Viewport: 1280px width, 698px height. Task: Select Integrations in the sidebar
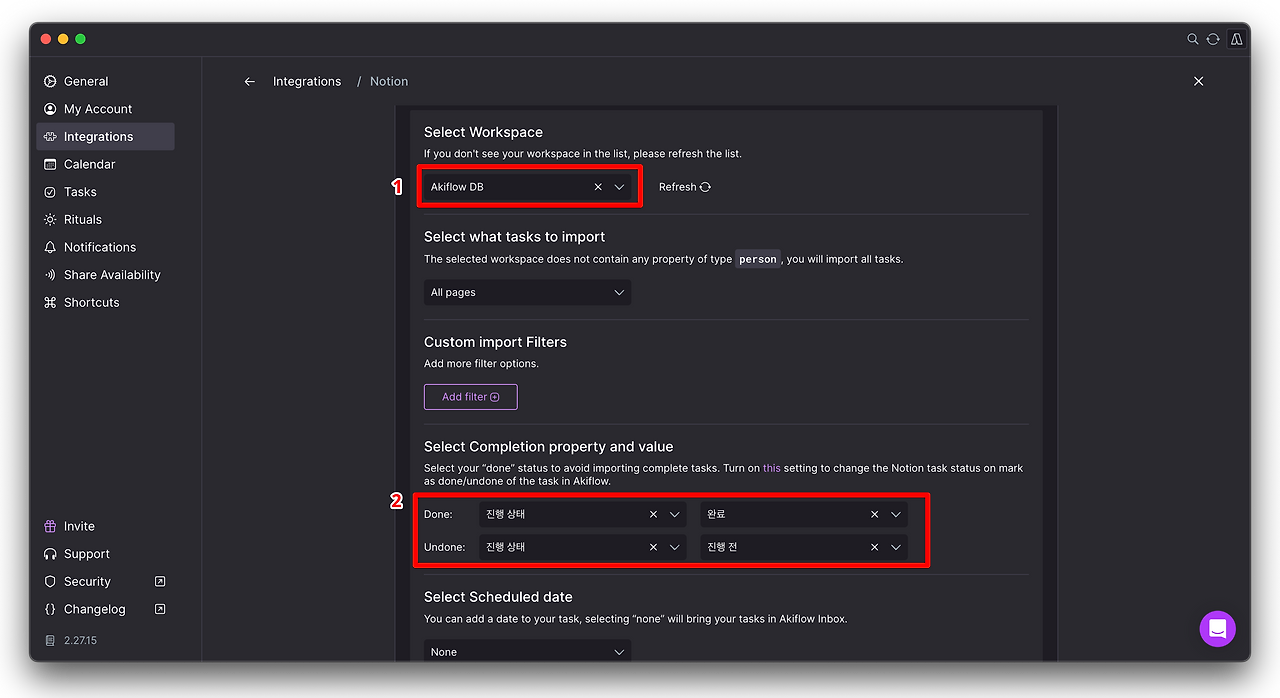(105, 137)
